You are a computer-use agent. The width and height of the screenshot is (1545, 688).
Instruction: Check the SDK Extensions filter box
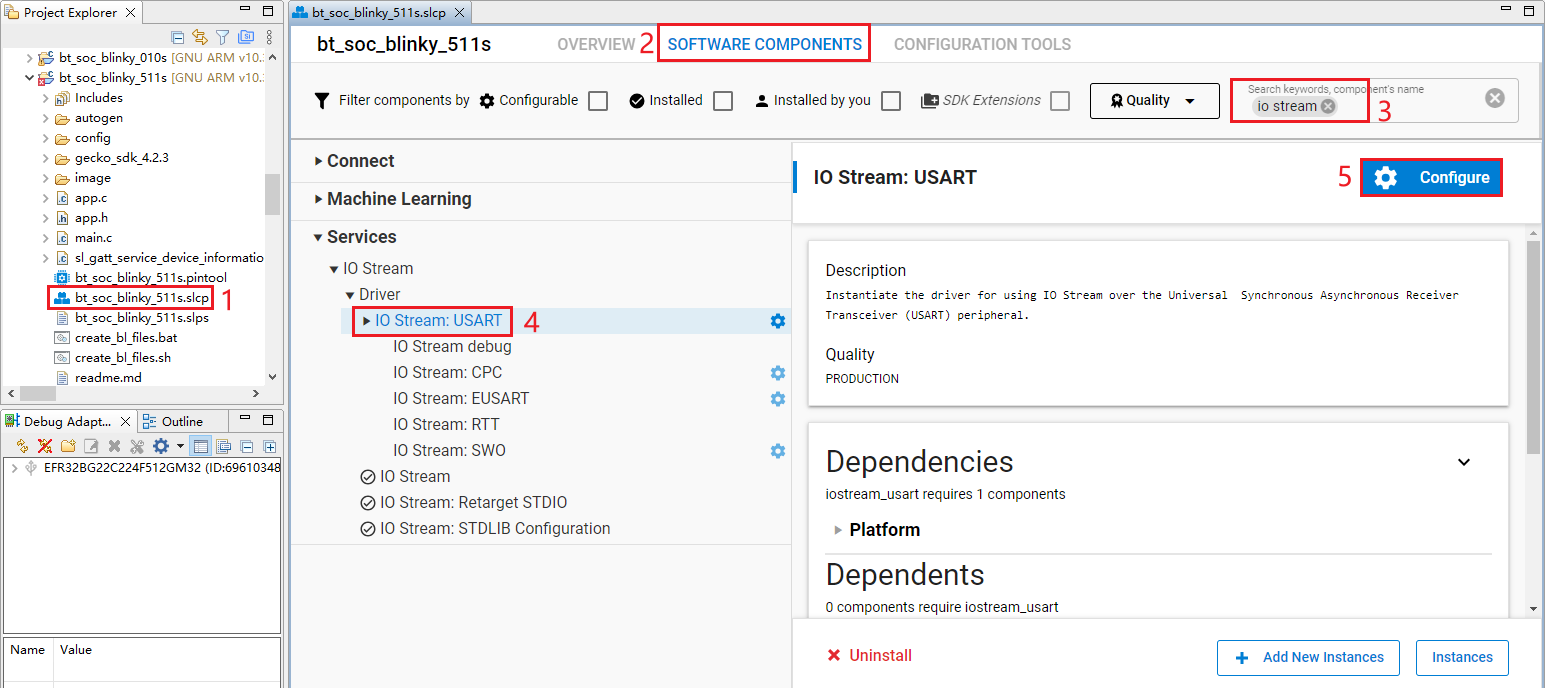(1059, 100)
